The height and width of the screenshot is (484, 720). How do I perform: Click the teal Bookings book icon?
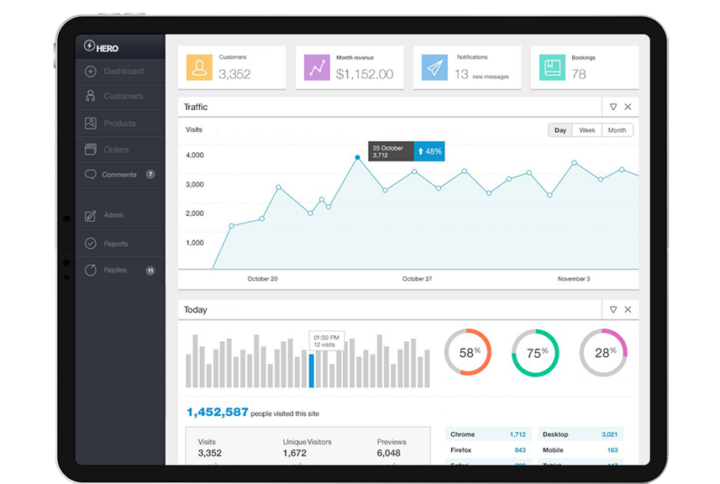click(x=552, y=68)
